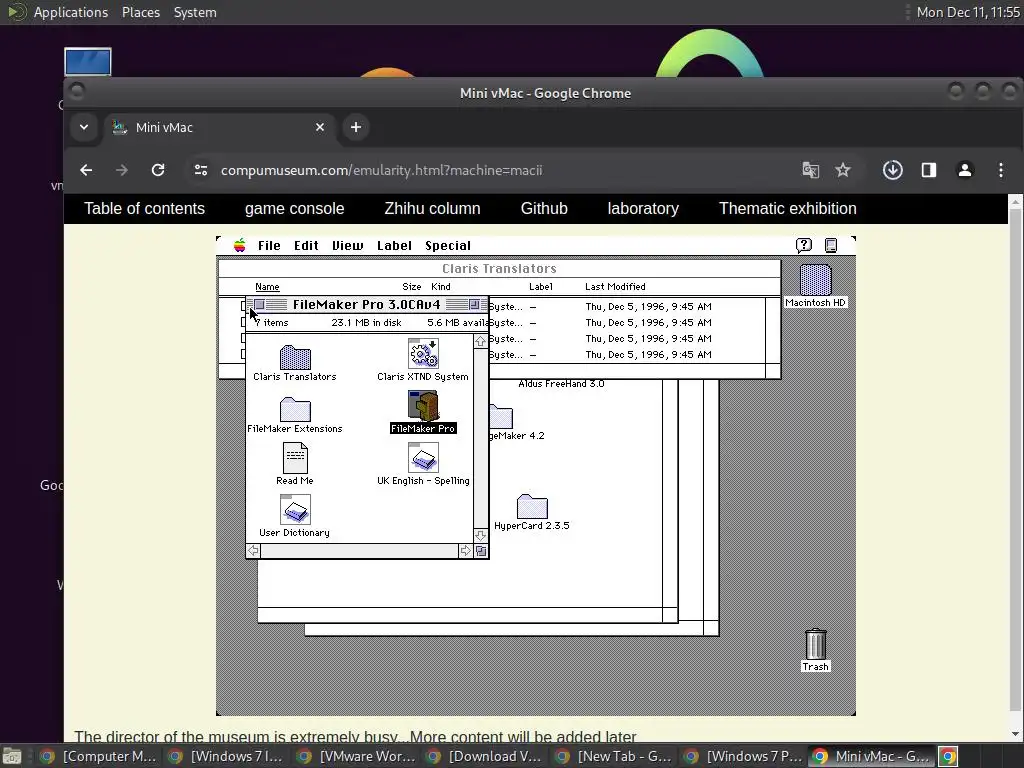This screenshot has width=1024, height=768.
Task: Open the FileMaker Extensions folder icon
Action: pos(295,409)
